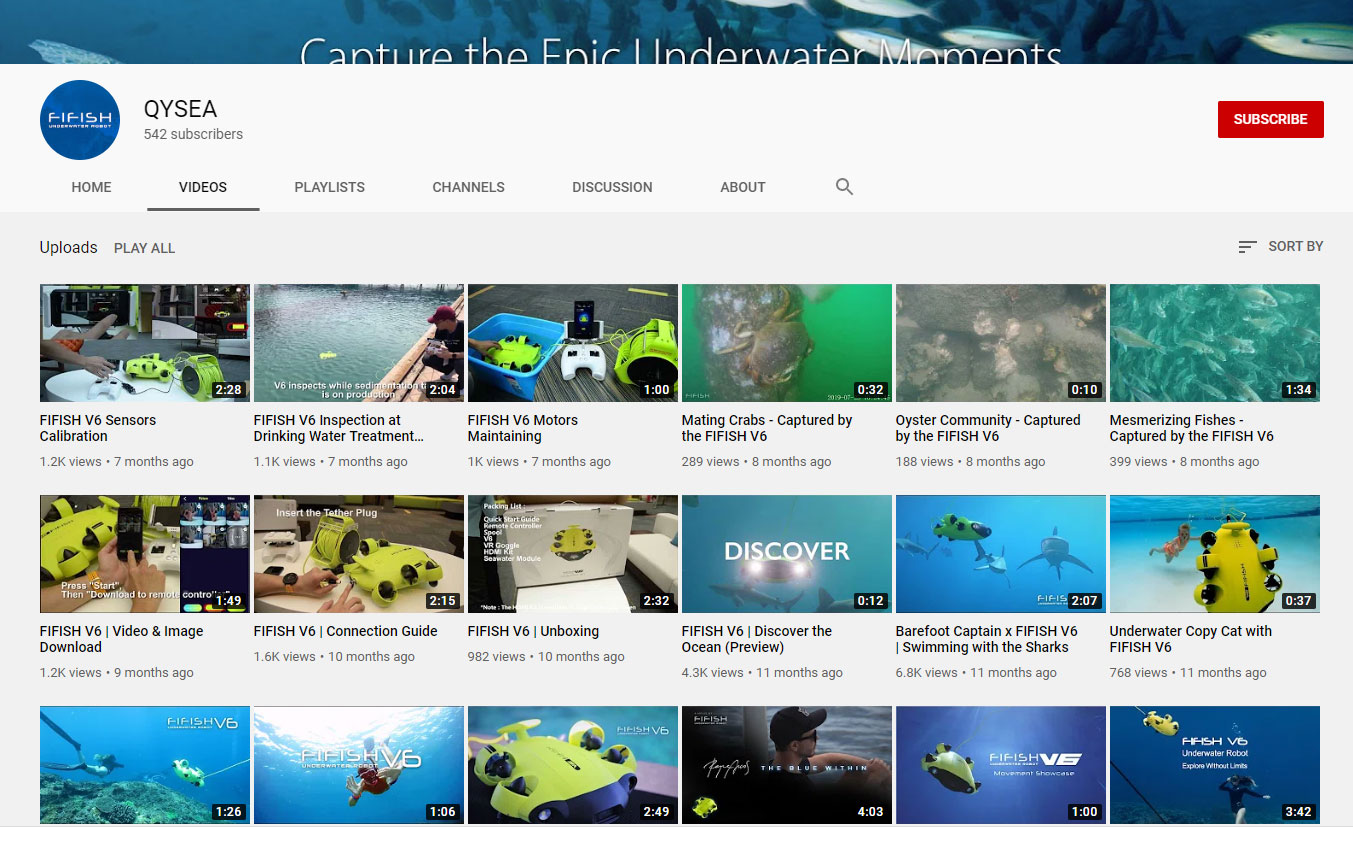The height and width of the screenshot is (846, 1353).
Task: Open FIFISH V6 Unboxing title link
Action: pyautogui.click(x=534, y=631)
